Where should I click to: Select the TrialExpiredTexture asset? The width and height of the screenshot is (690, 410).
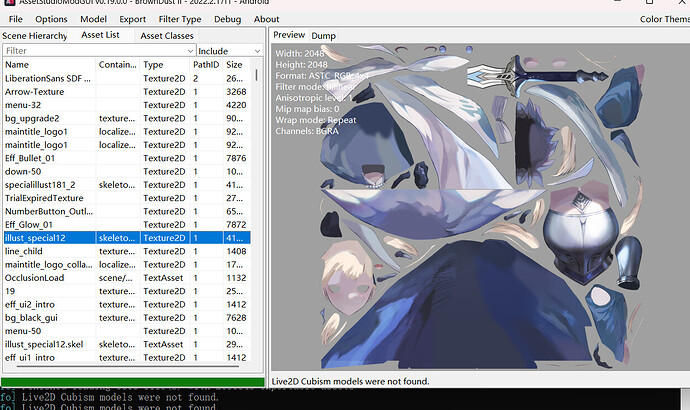tap(127, 198)
